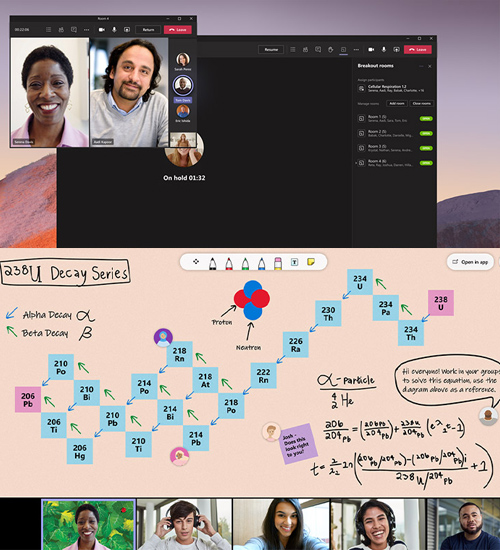Screen dimensions: 500x550
Task: Select Room 4 icon in breakout list
Action: point(361,163)
